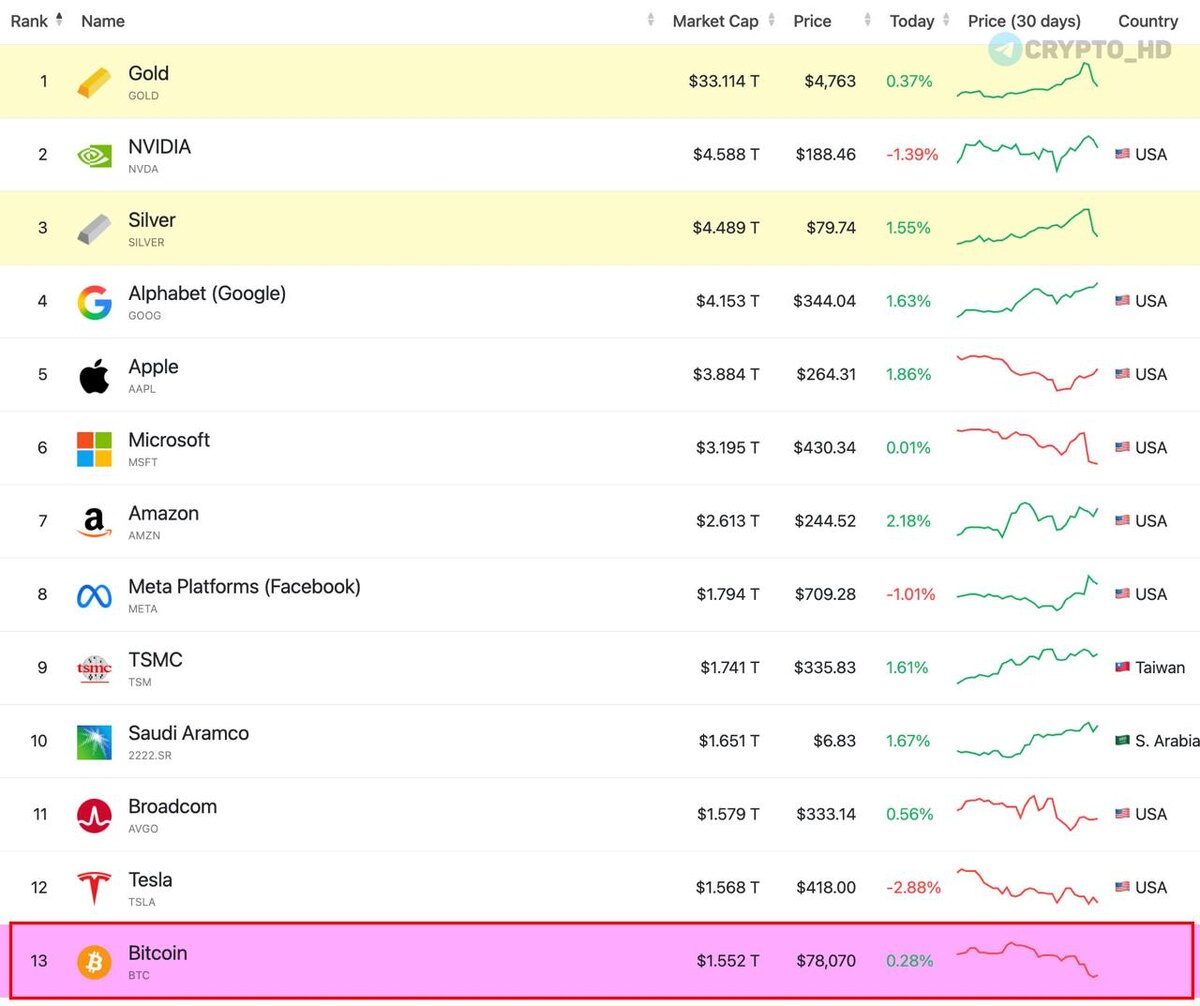Screen dimensions: 1200x1006
Task: Open the Bitcoin asset link
Action: pyautogui.click(x=157, y=953)
